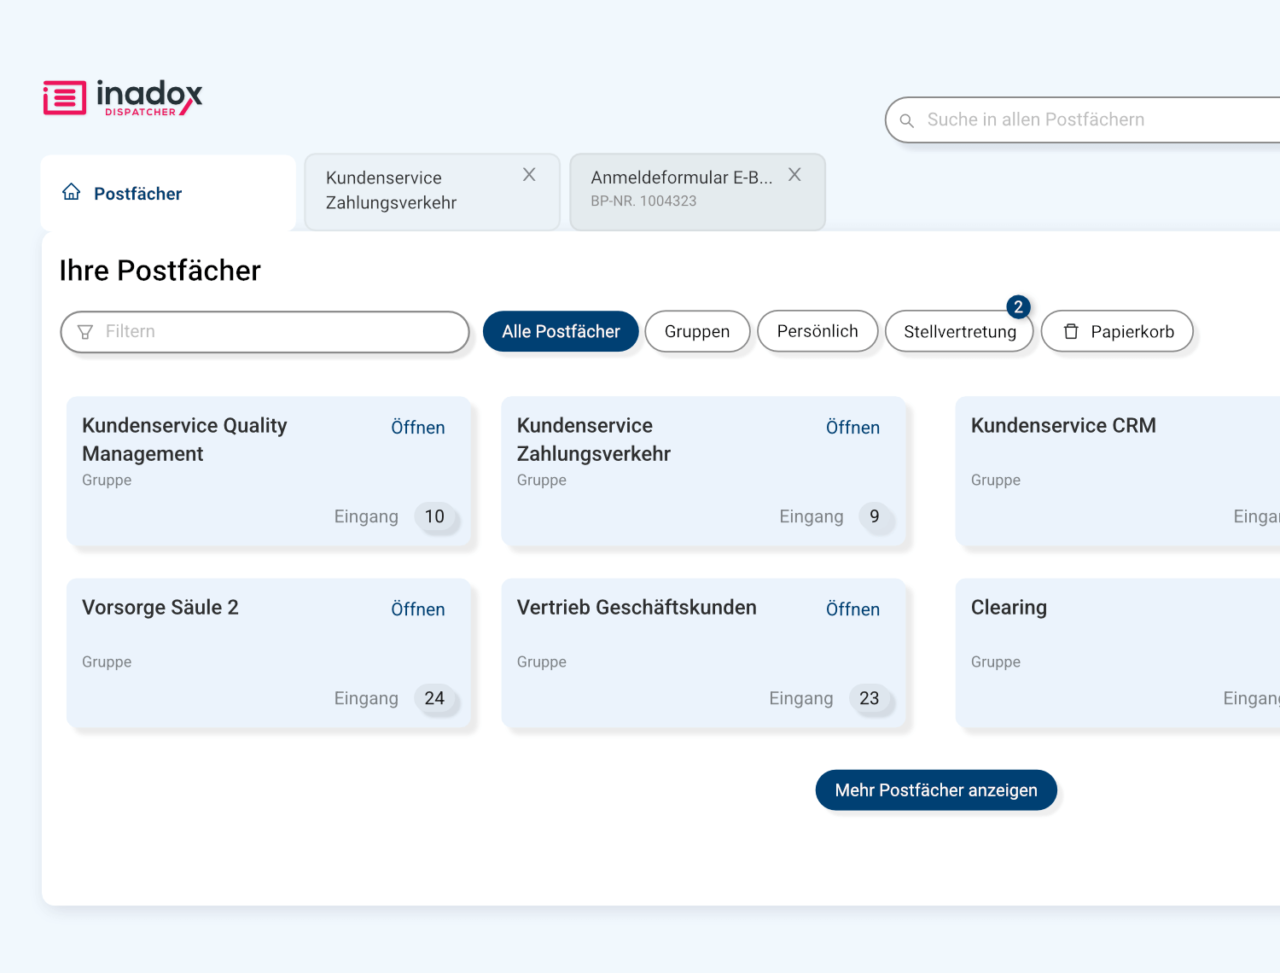The image size is (1280, 973).
Task: Click Eingang count 24 on Vorsorge Säule 2
Action: tap(434, 699)
